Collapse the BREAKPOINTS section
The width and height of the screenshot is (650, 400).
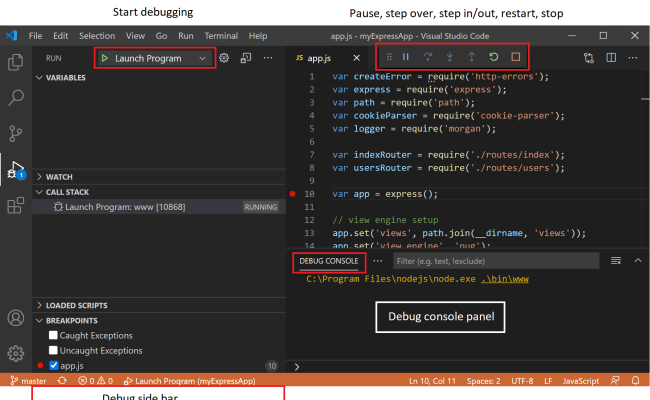pos(67,321)
